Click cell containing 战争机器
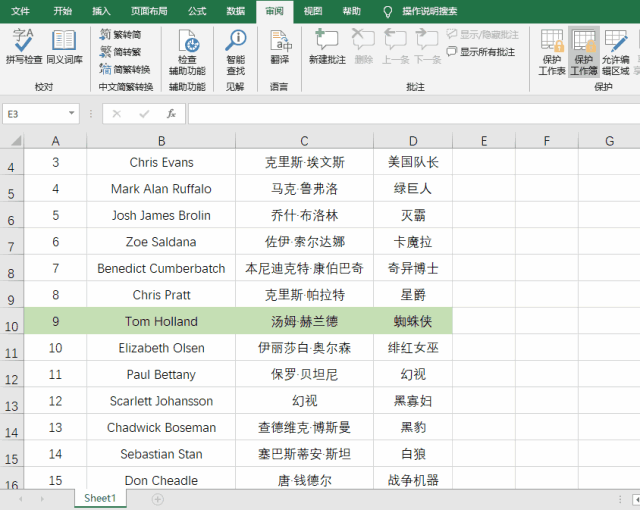 pos(413,480)
